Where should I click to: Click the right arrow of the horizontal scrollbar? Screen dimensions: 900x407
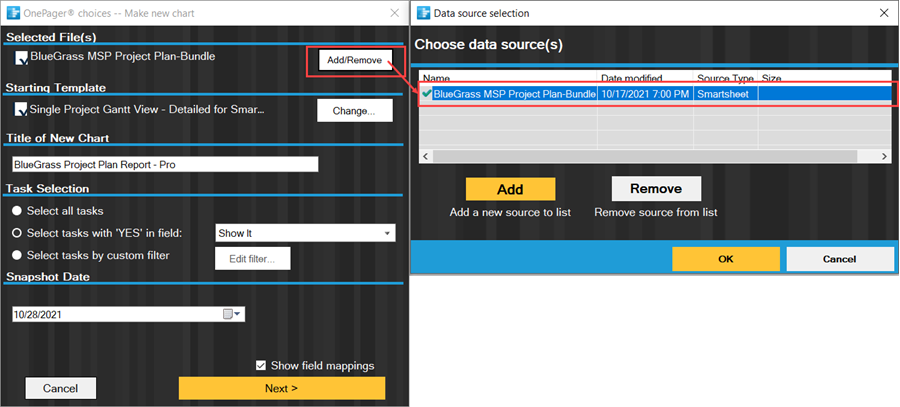click(885, 156)
